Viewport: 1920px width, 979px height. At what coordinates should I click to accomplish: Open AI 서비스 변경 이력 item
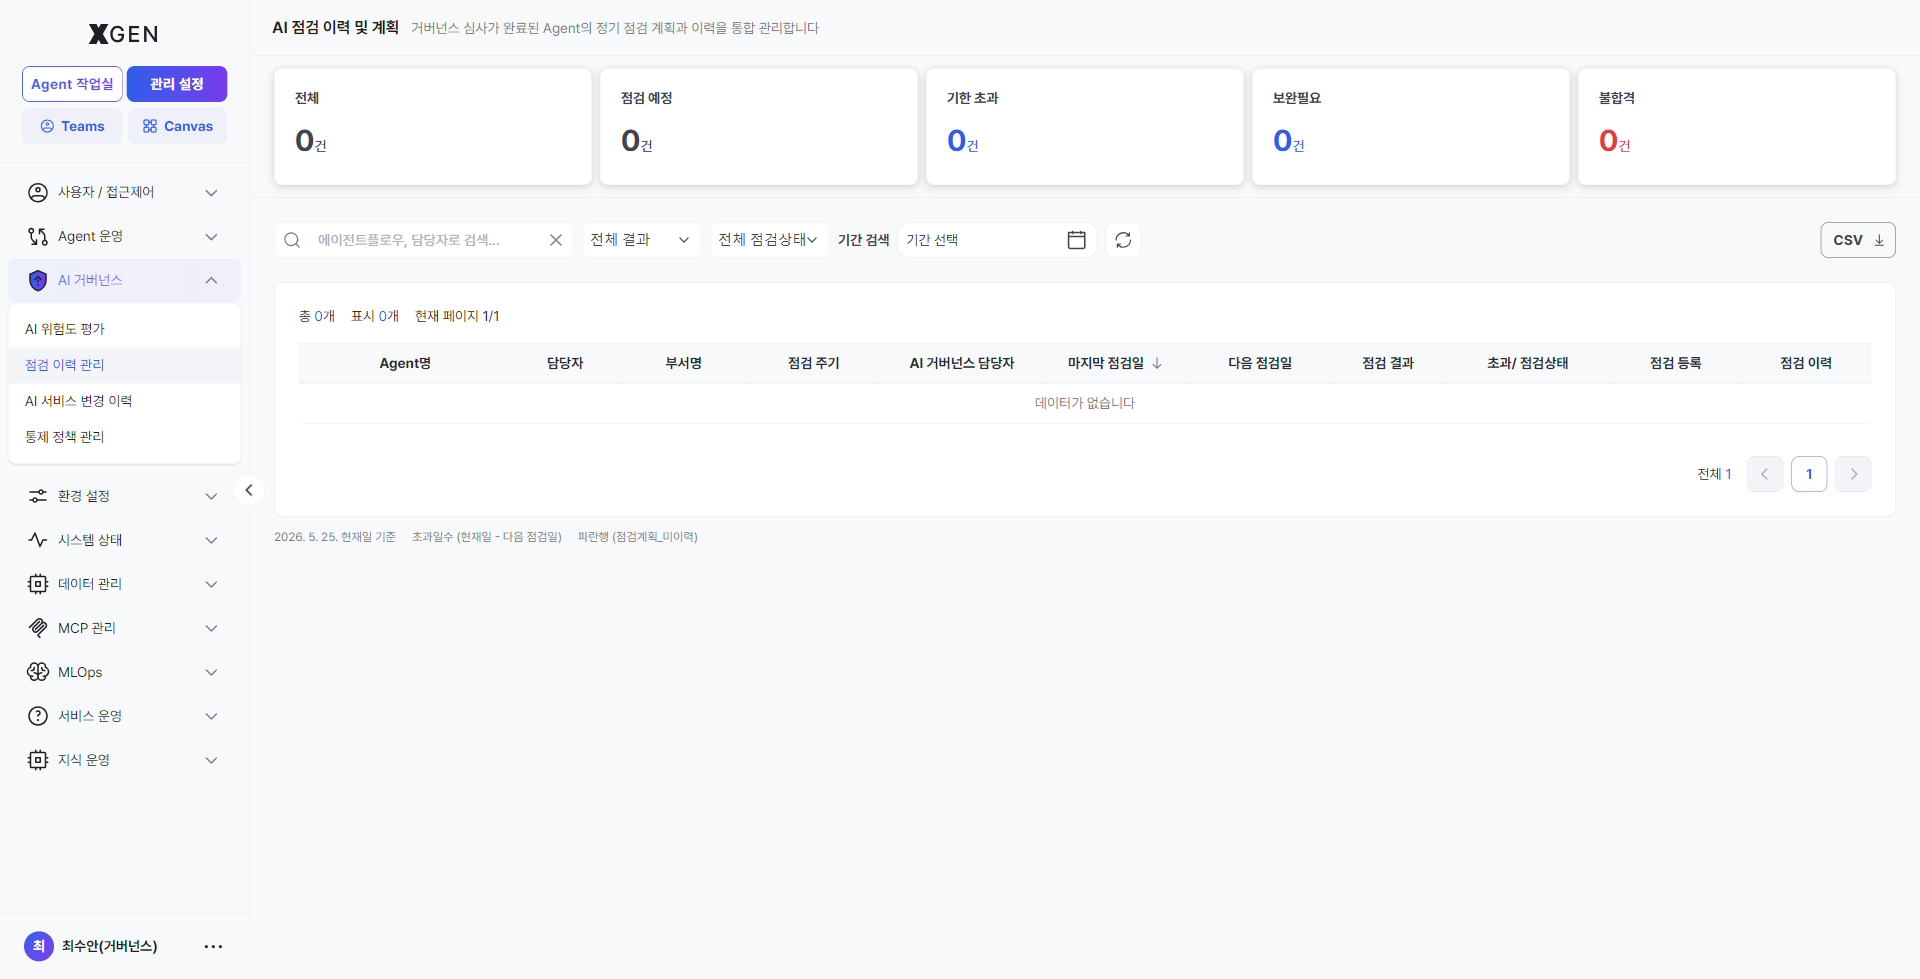[x=124, y=401]
